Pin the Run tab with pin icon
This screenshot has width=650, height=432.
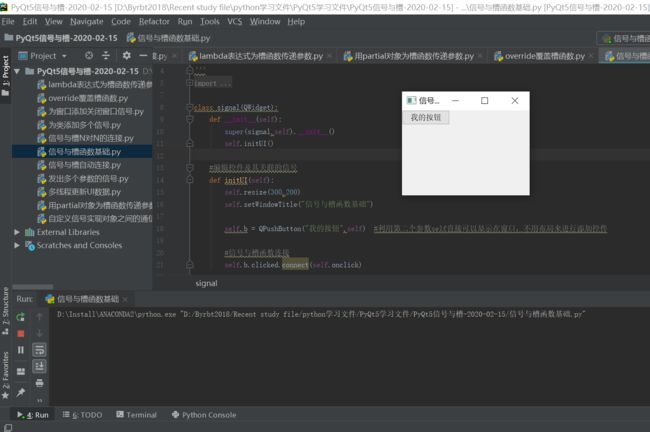tap(21, 393)
